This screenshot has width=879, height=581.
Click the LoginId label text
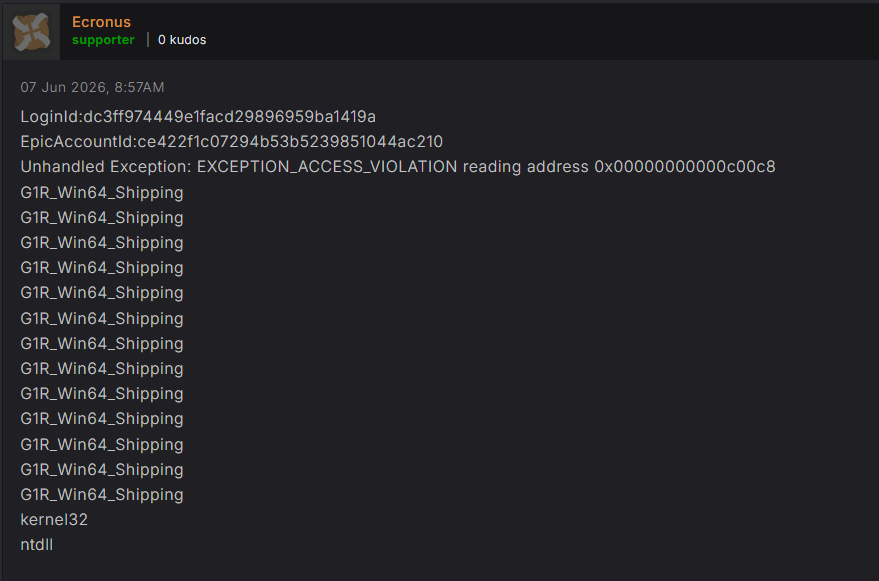coord(52,117)
